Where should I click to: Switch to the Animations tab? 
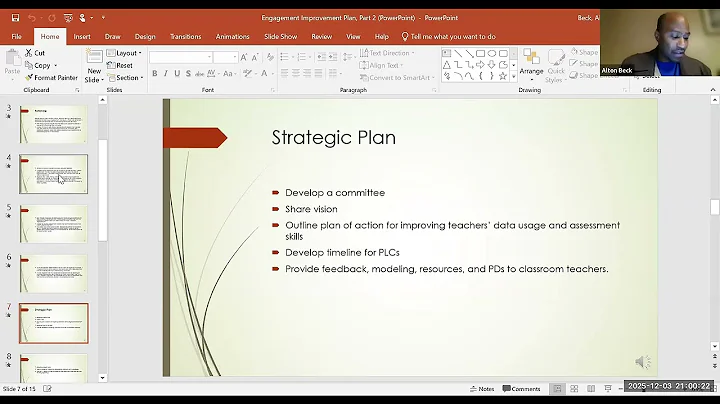[x=232, y=37]
